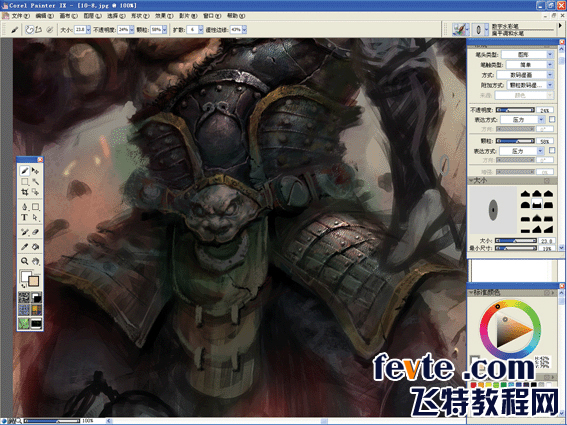Open the 图层 Layers menu
The width and height of the screenshot is (567, 425).
92,16
